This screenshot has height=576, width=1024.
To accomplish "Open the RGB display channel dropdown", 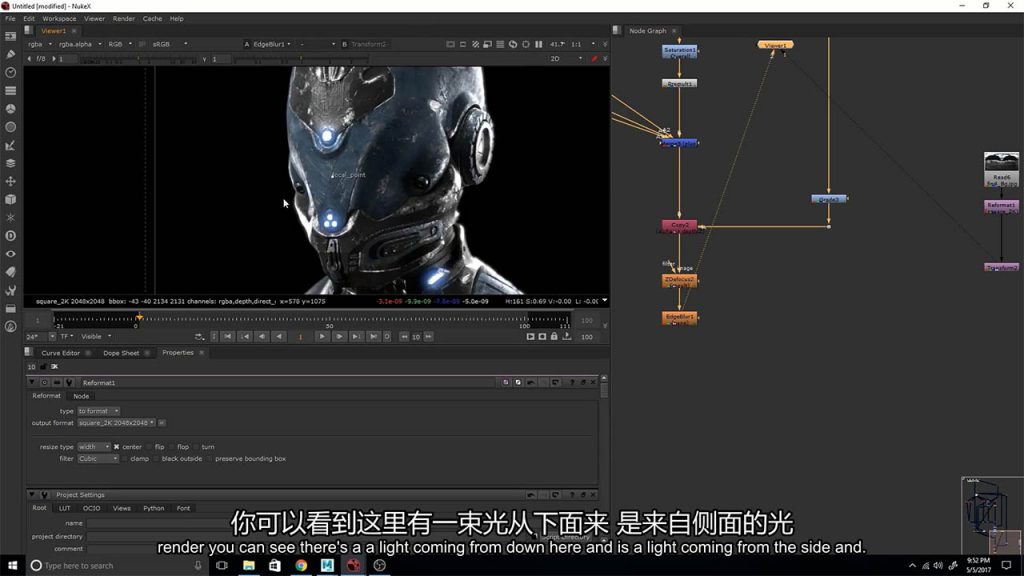I will pyautogui.click(x=120, y=44).
